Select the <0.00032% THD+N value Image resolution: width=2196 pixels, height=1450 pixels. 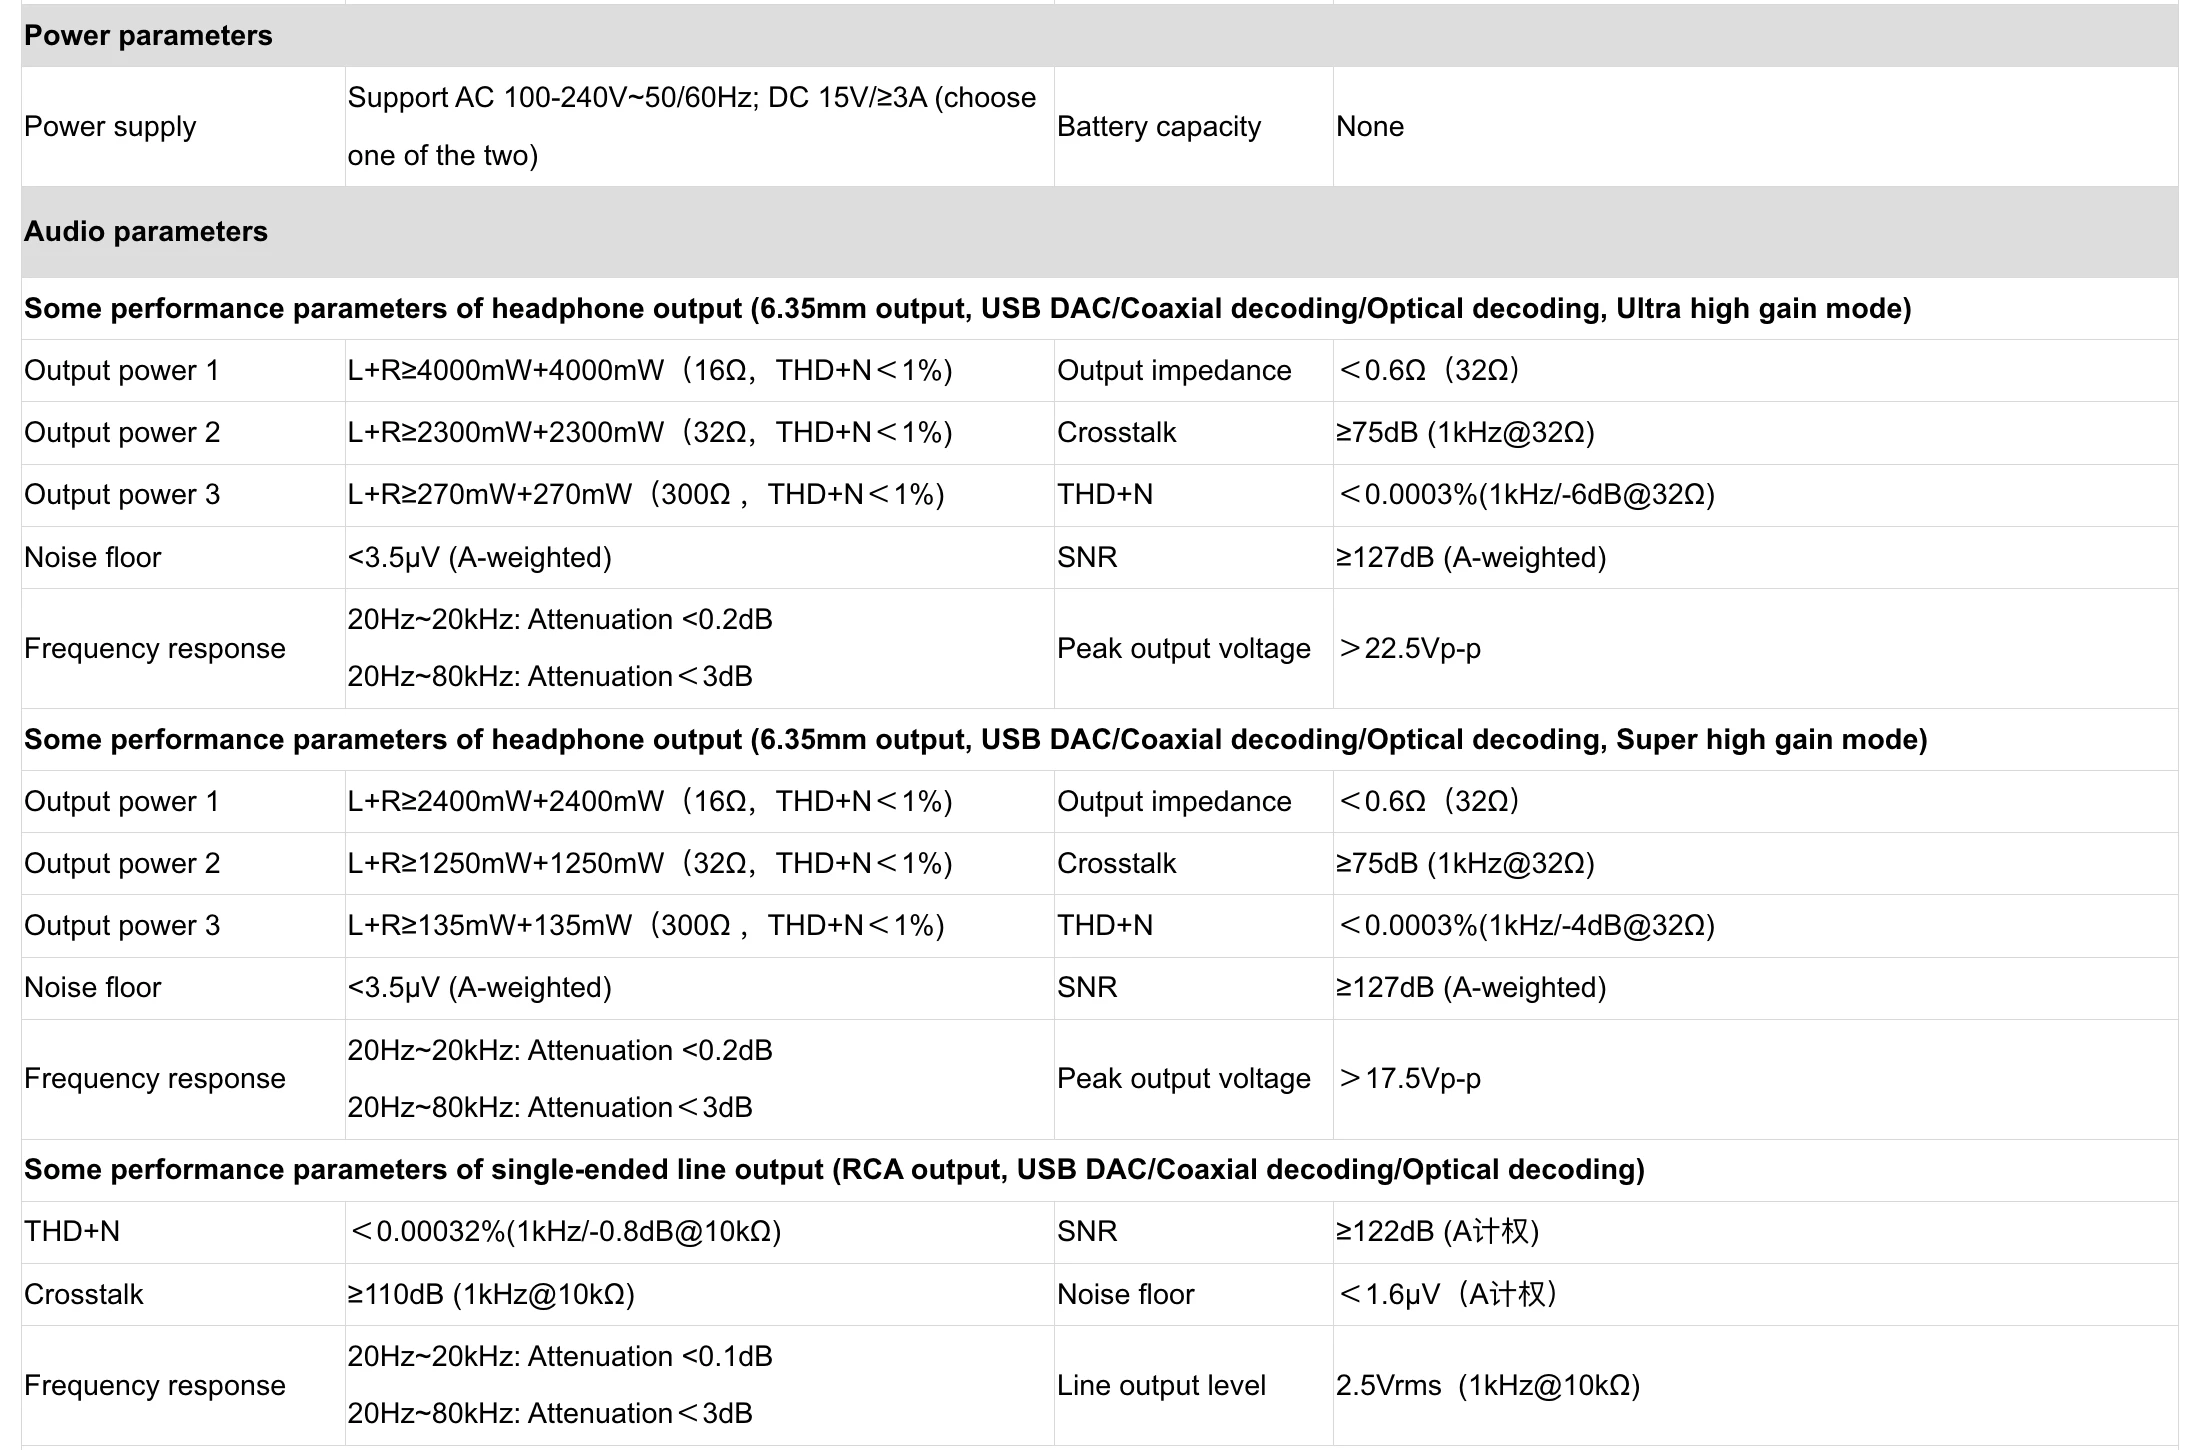tap(564, 1232)
